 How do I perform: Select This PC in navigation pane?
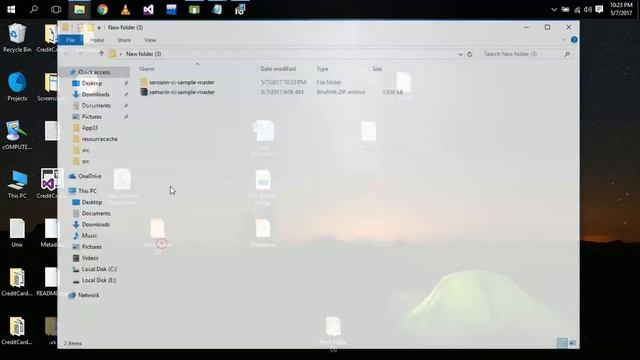(87, 191)
